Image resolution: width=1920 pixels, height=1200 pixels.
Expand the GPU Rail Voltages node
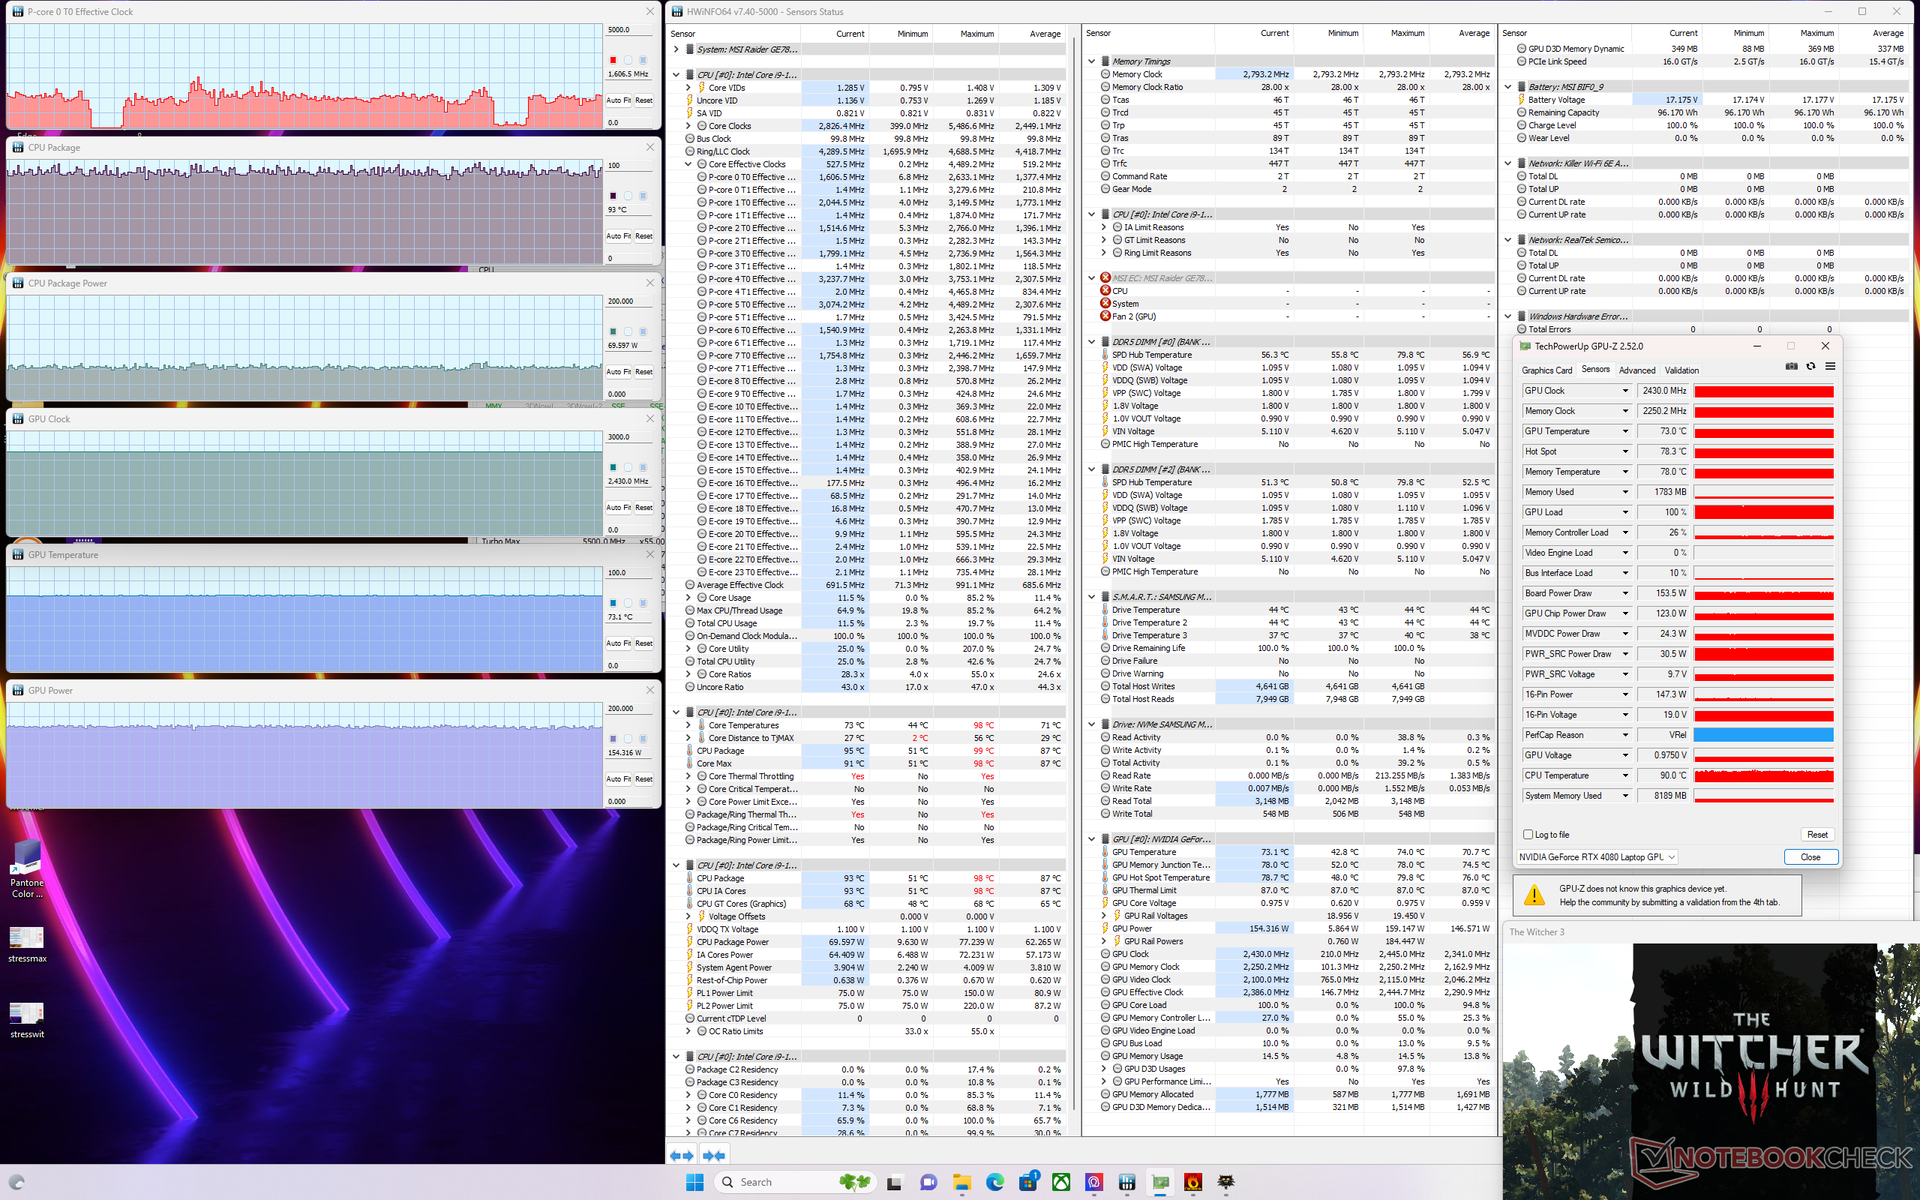point(1103,916)
